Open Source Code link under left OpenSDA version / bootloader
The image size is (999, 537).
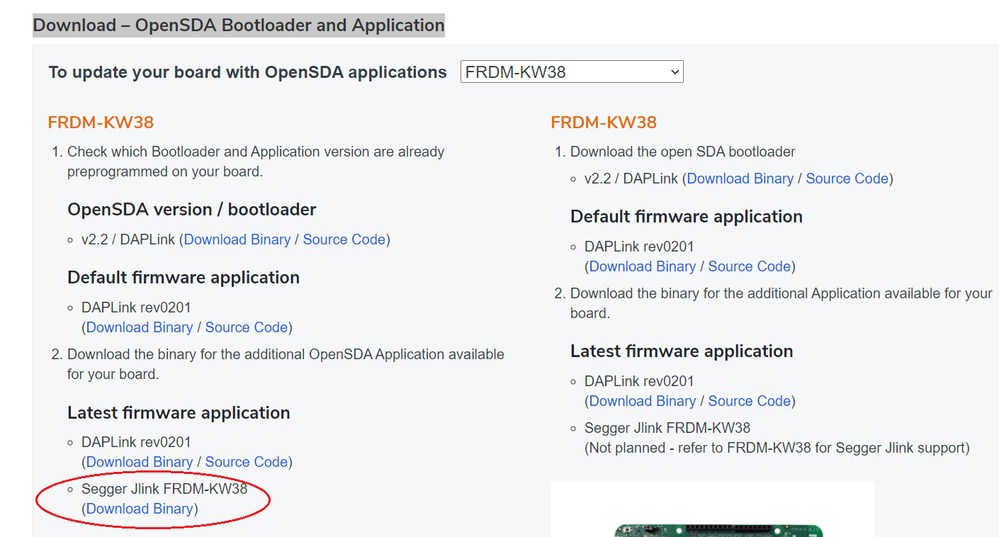(344, 240)
